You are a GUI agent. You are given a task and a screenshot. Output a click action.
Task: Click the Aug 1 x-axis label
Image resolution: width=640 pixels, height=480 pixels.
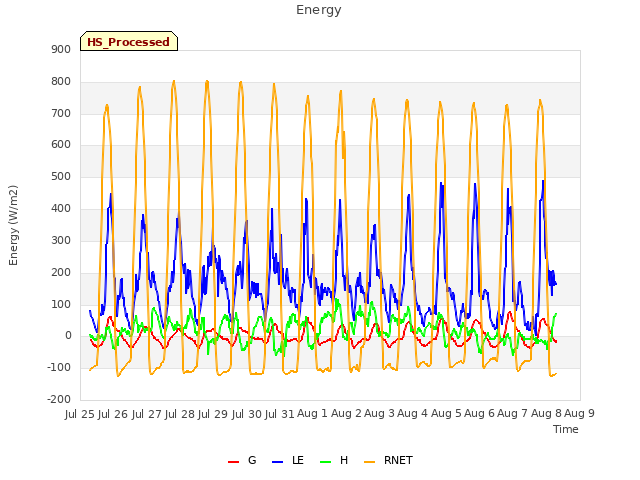click(x=312, y=413)
